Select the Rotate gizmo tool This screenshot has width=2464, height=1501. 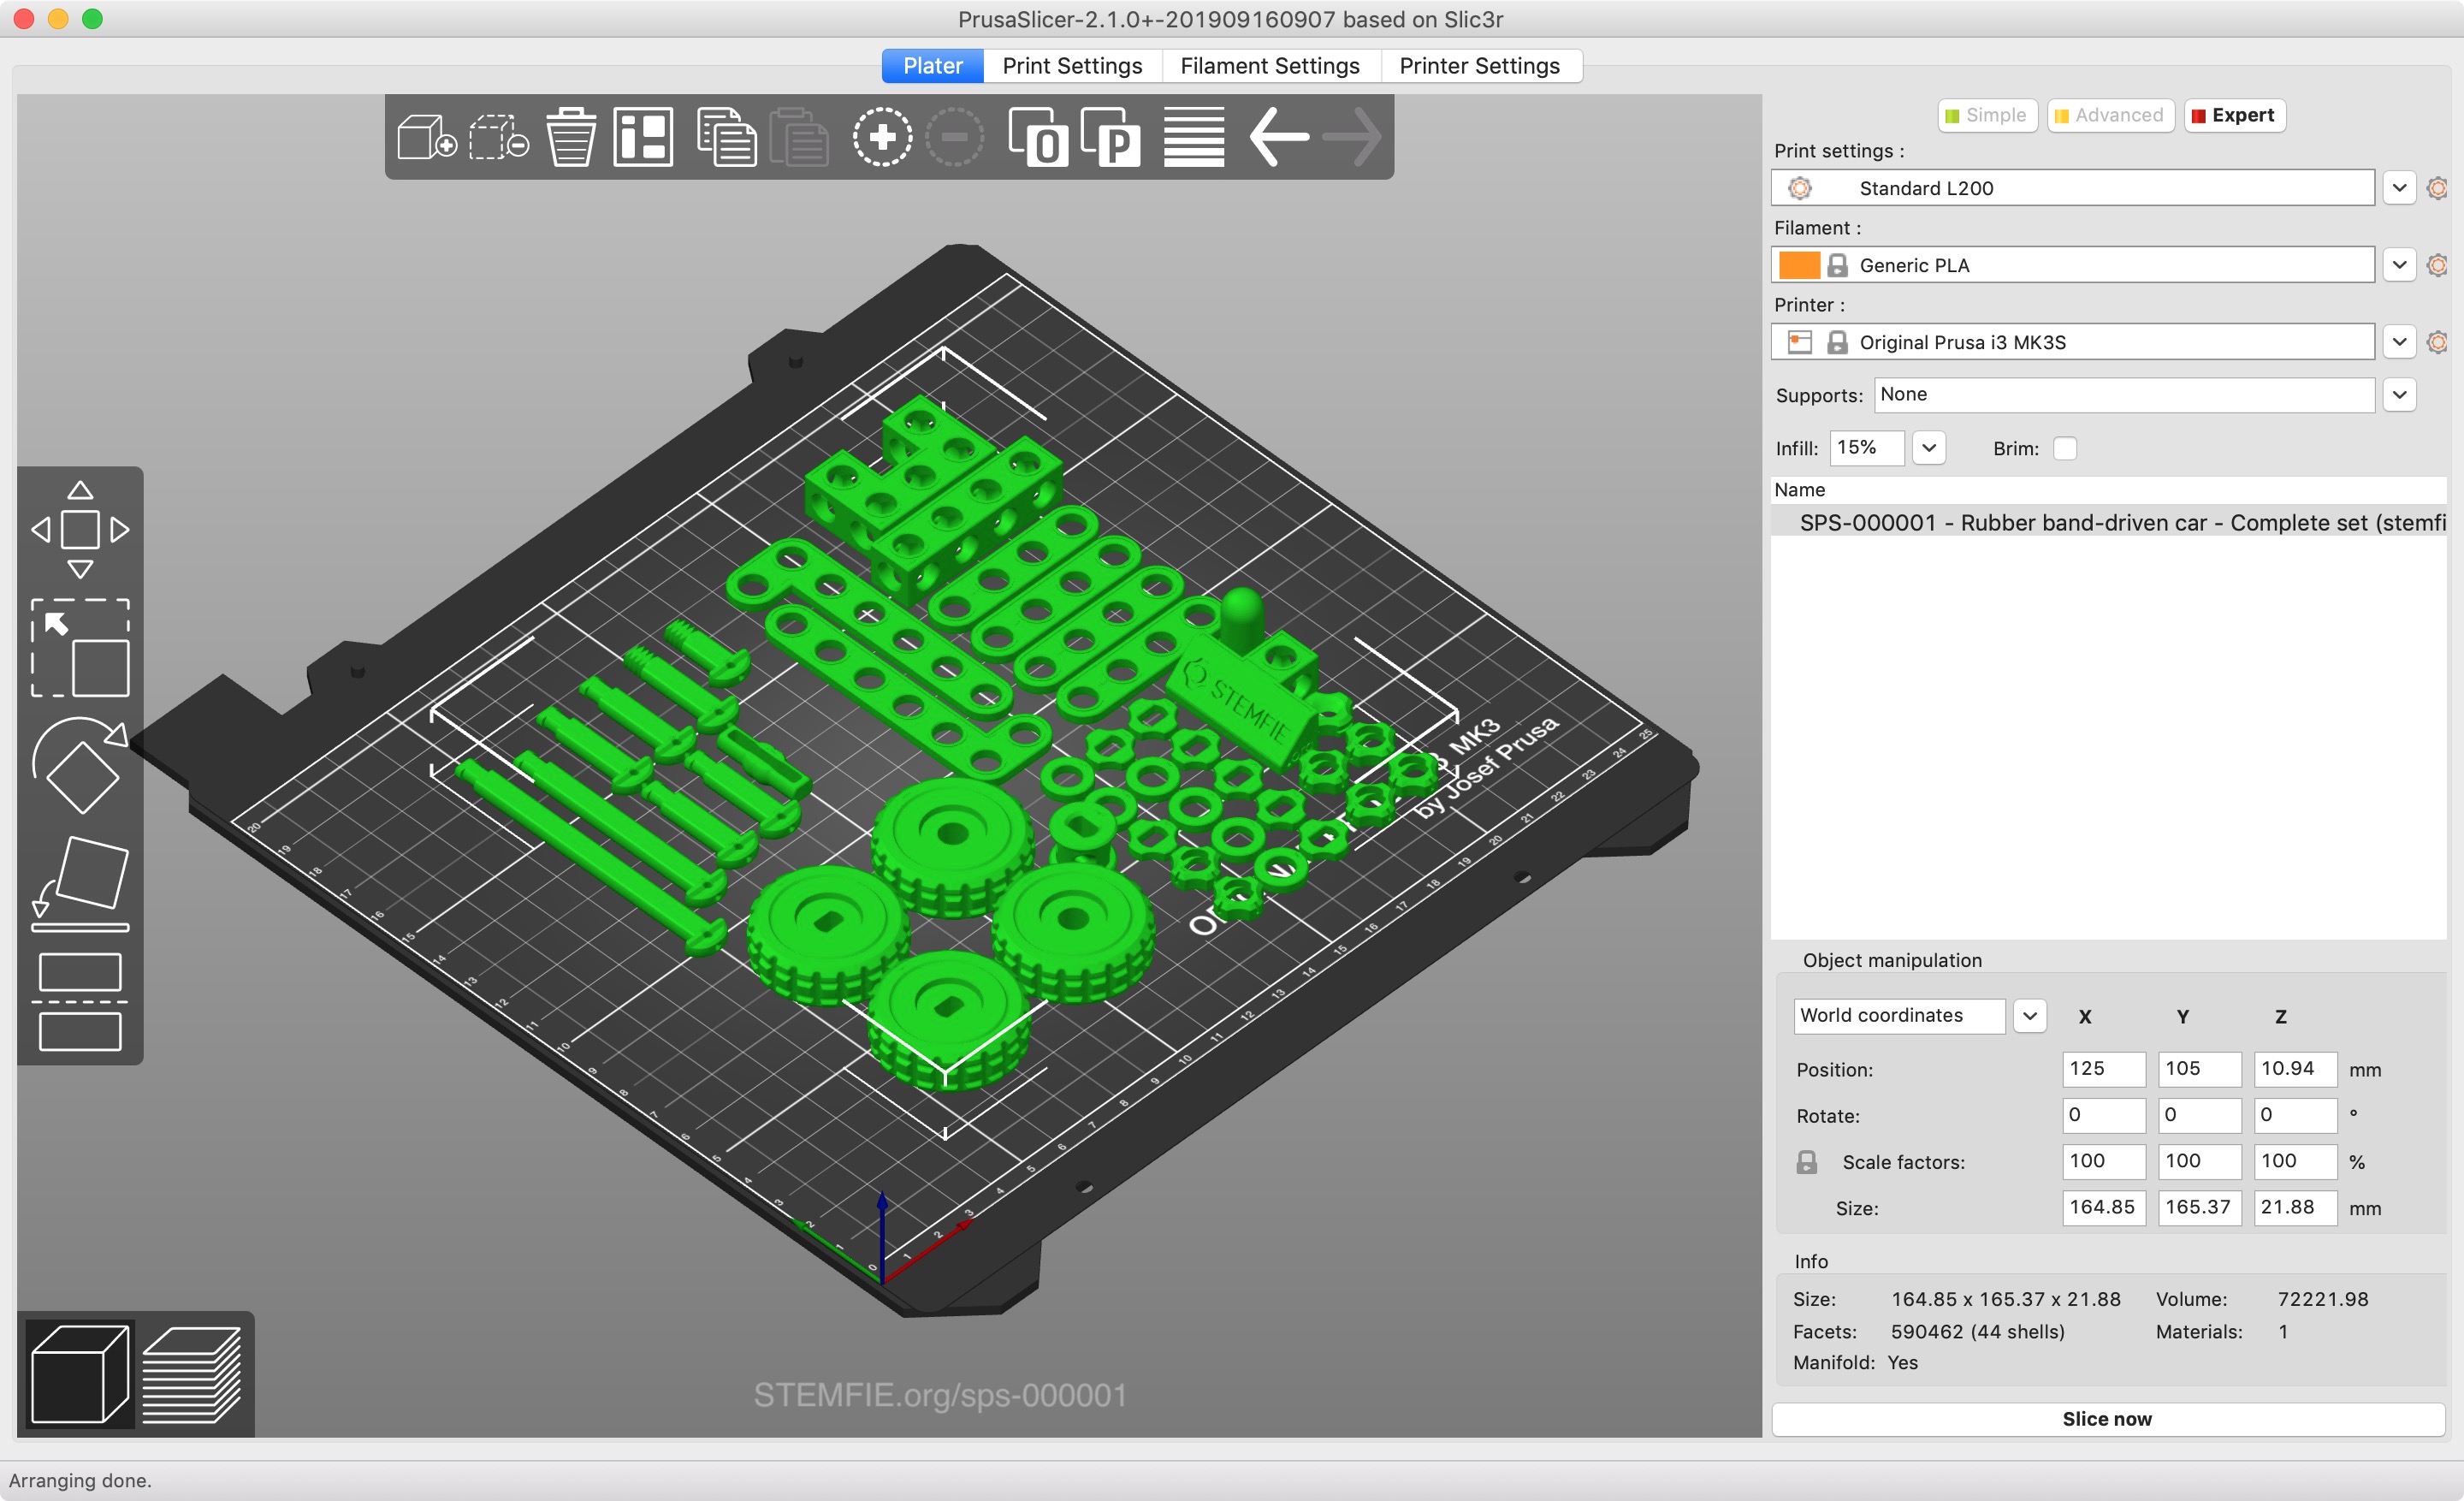click(80, 766)
